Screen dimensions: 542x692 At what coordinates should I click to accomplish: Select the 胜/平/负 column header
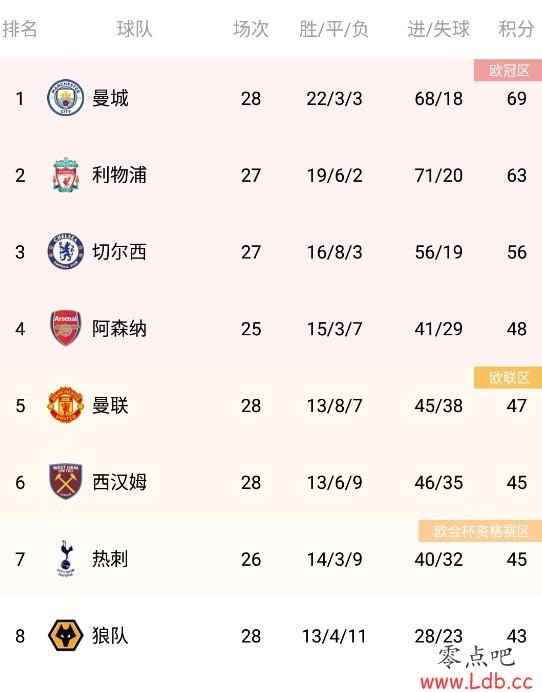tap(334, 29)
